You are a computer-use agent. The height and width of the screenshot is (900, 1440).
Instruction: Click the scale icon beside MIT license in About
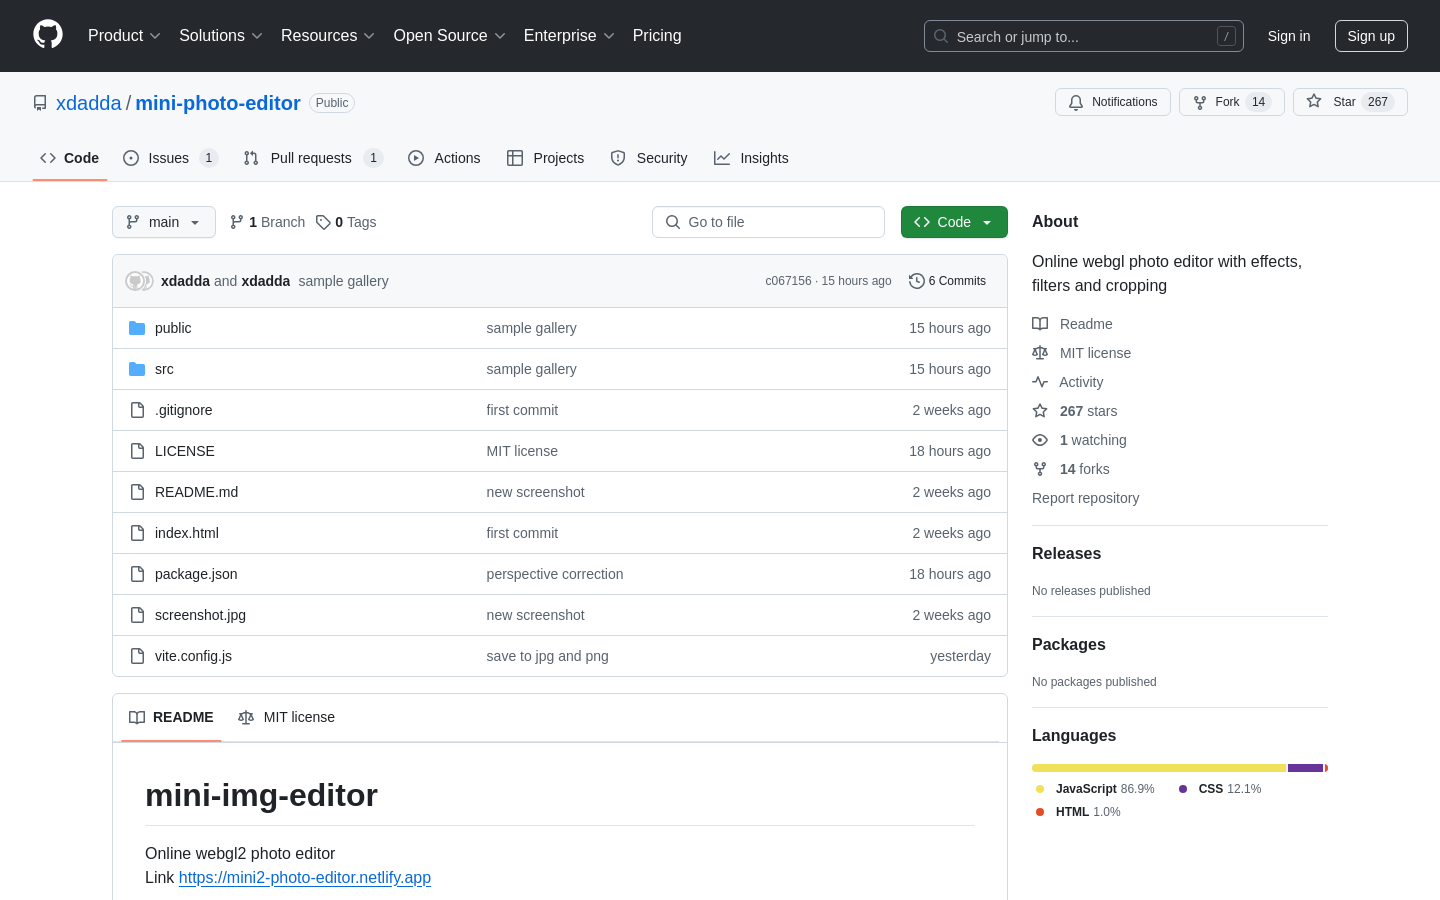(1040, 353)
